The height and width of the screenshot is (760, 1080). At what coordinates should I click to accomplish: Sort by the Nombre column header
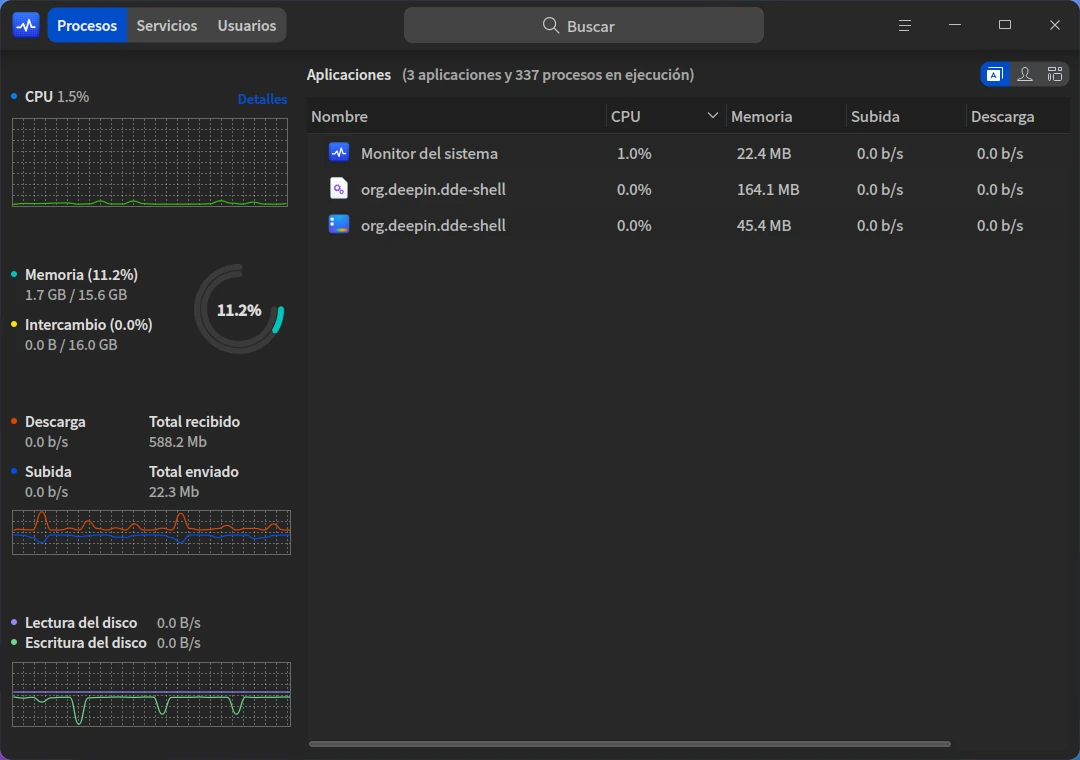(456, 116)
